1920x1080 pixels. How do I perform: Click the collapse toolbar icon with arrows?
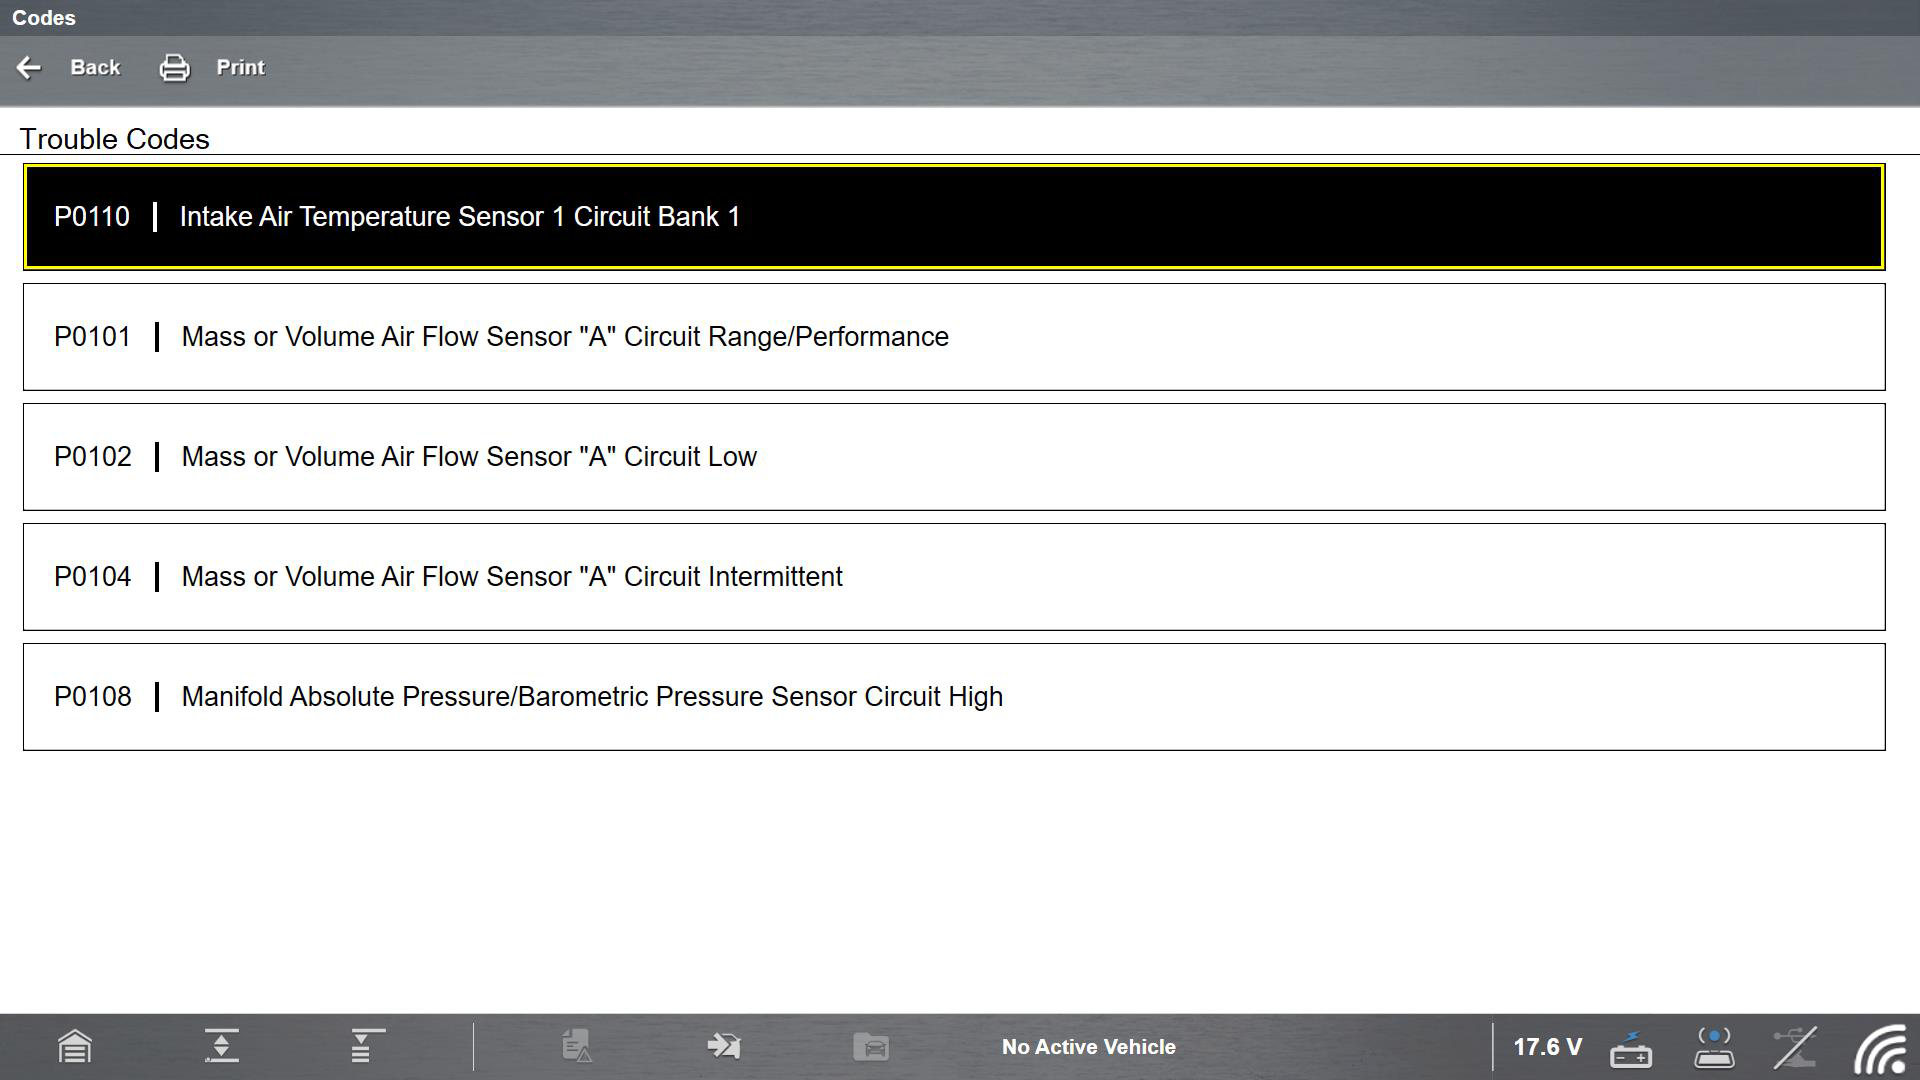point(221,1047)
